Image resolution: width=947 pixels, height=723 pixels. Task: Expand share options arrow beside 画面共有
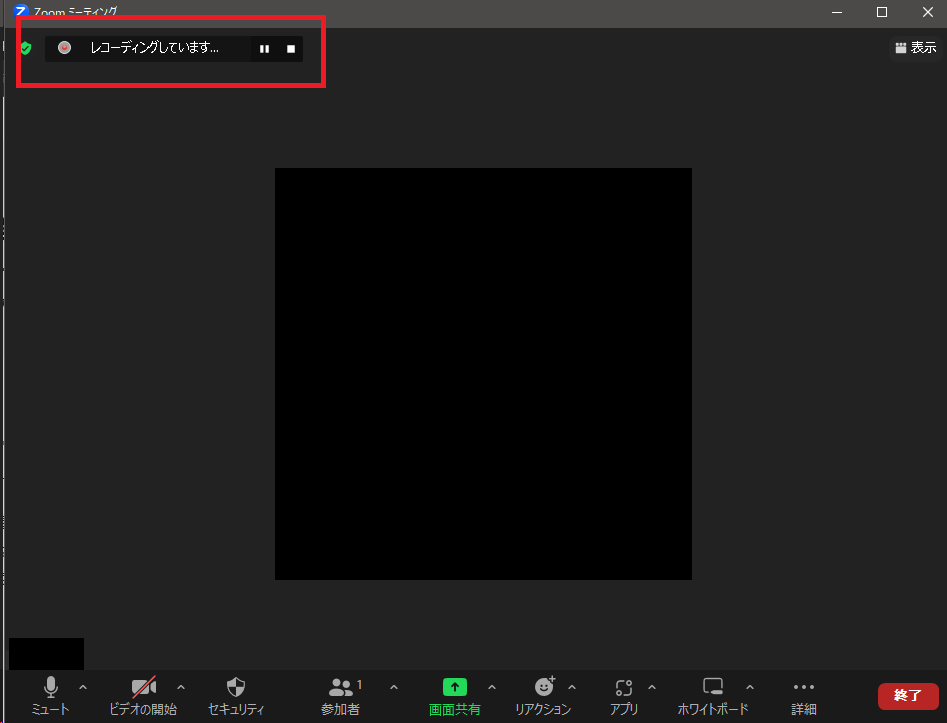coord(491,687)
